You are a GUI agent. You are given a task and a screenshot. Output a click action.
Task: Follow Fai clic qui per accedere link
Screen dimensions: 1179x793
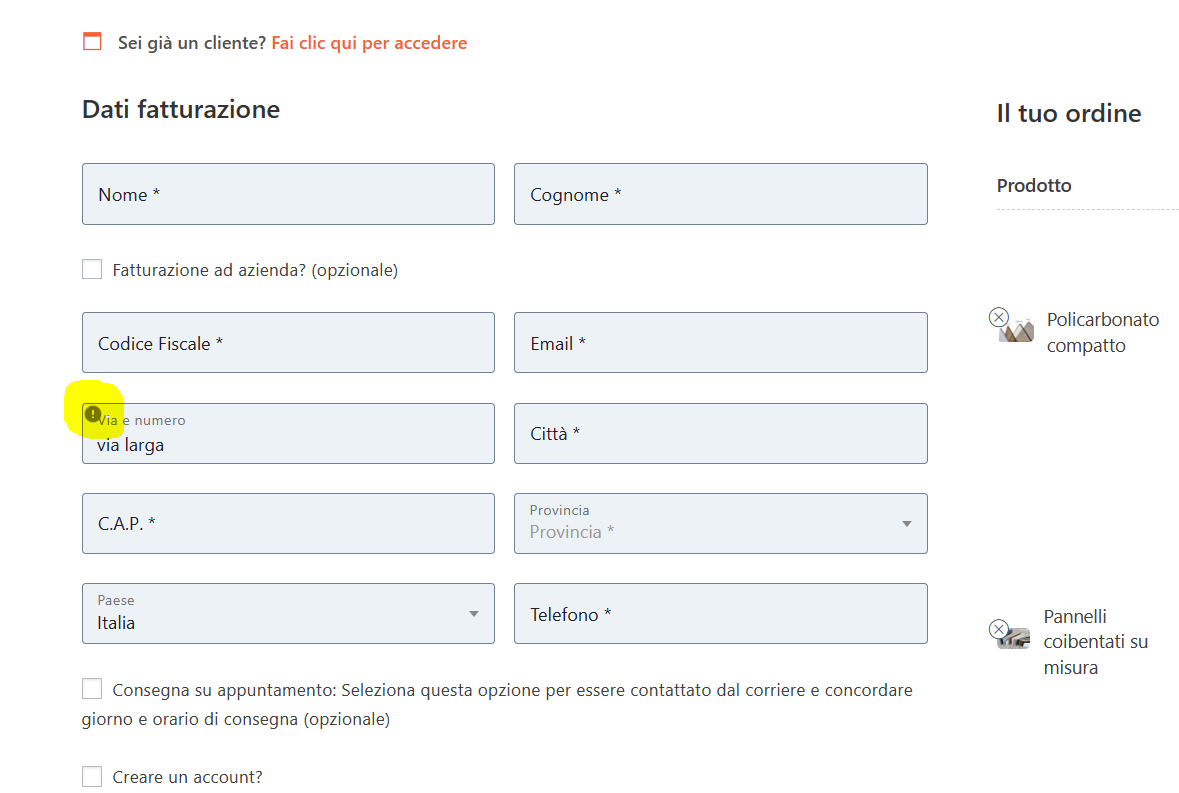point(369,43)
